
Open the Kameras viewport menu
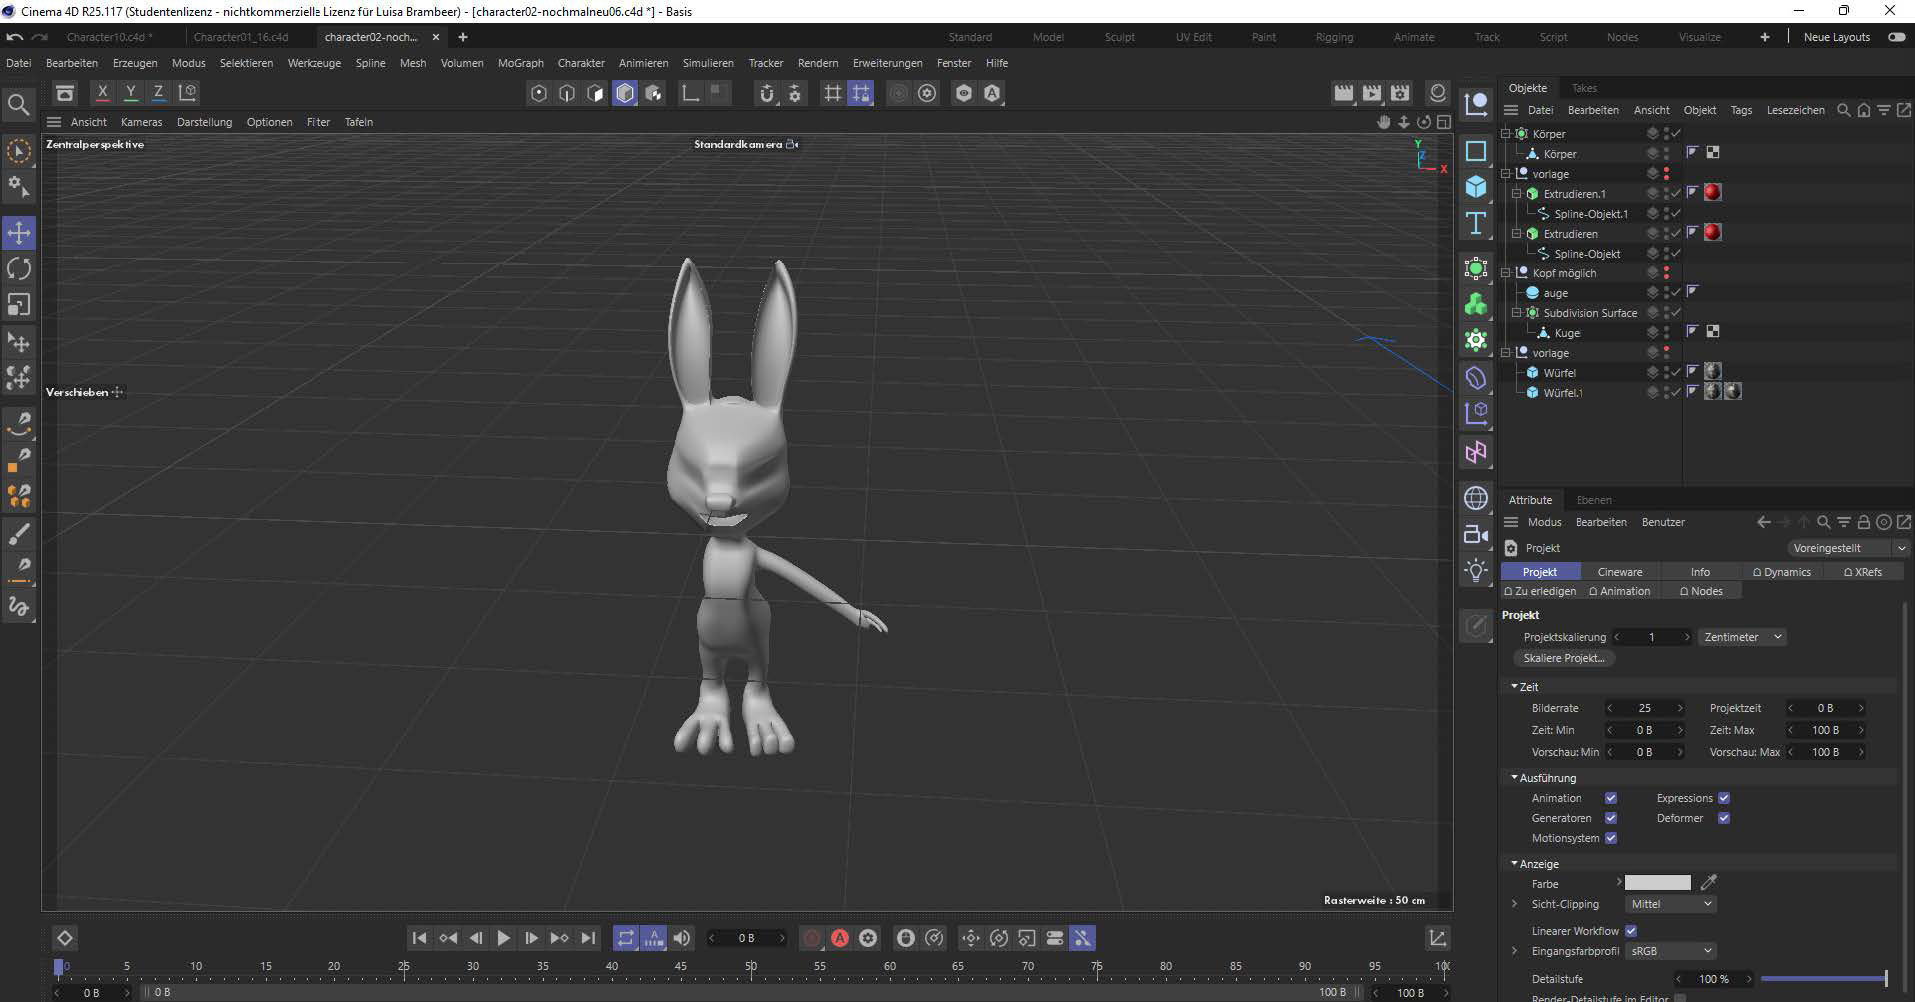tap(141, 122)
